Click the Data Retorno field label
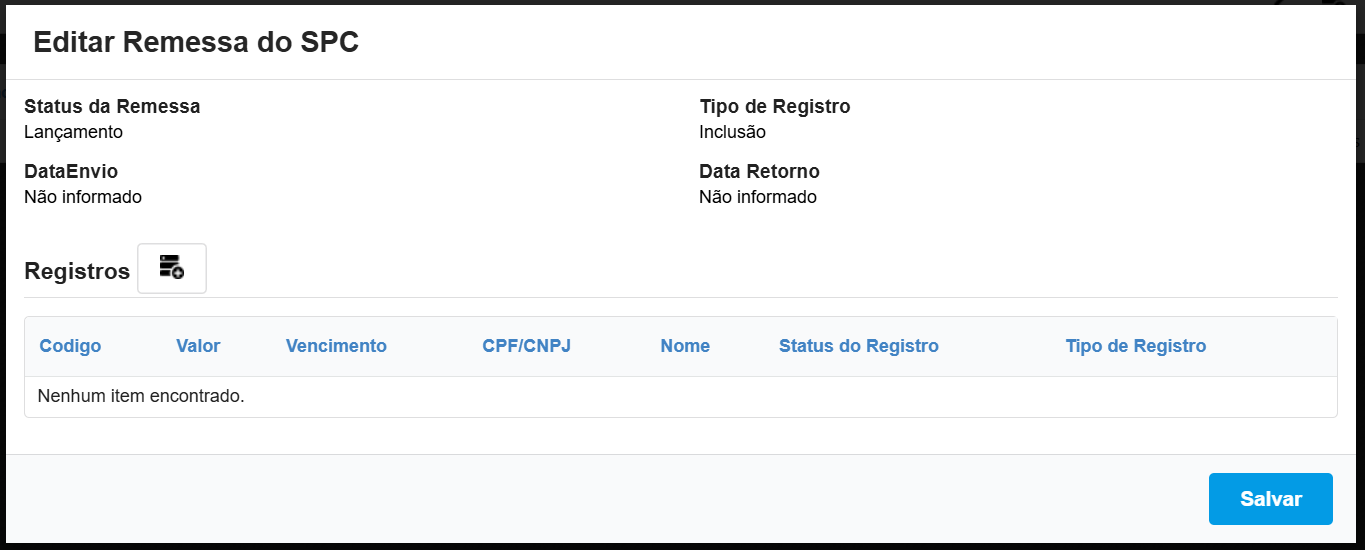 [759, 171]
